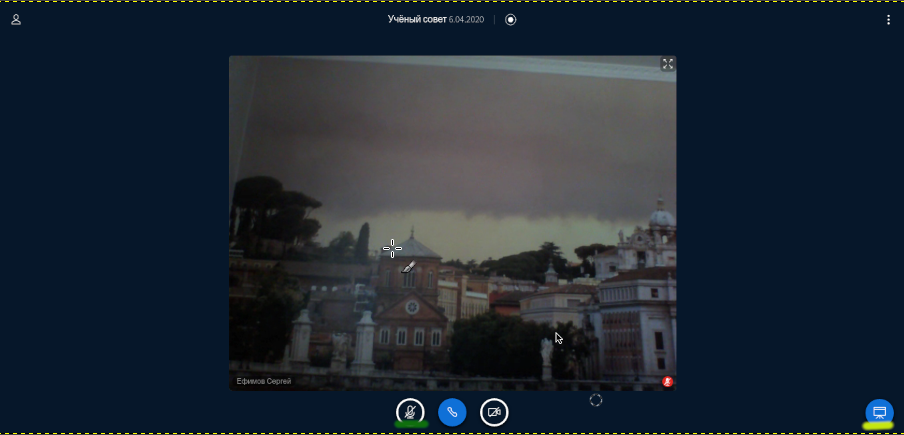
Task: Click the recording indicator icon
Action: pyautogui.click(x=510, y=20)
